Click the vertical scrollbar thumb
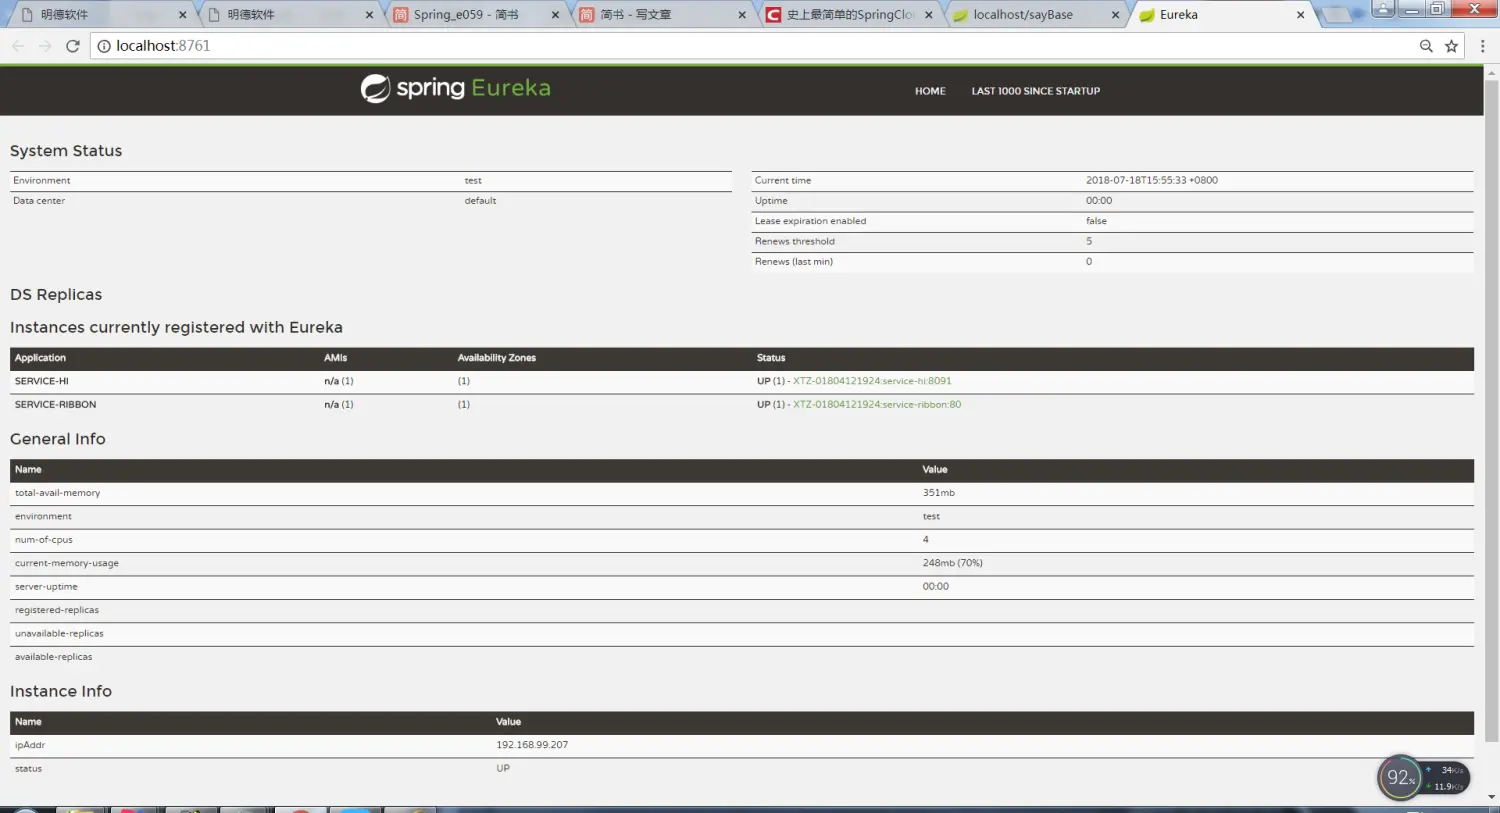The image size is (1500, 813). click(x=1491, y=410)
